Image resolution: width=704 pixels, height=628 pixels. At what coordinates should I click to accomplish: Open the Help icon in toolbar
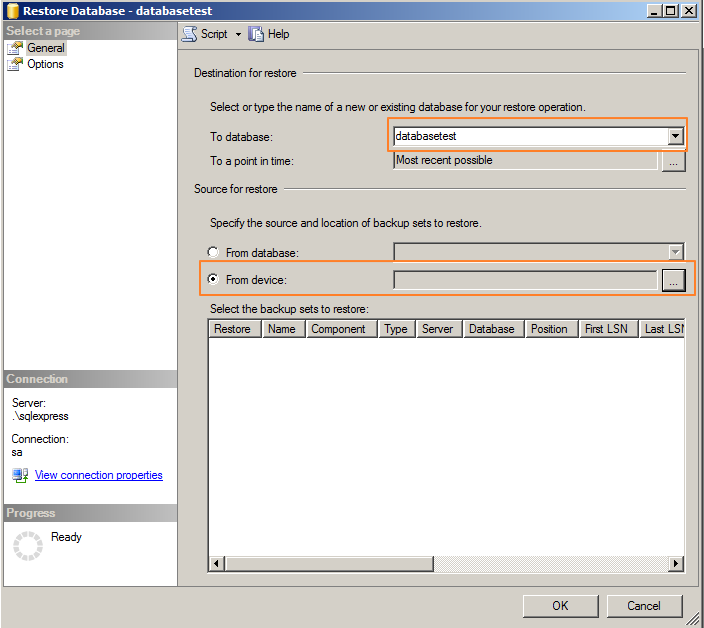click(257, 34)
